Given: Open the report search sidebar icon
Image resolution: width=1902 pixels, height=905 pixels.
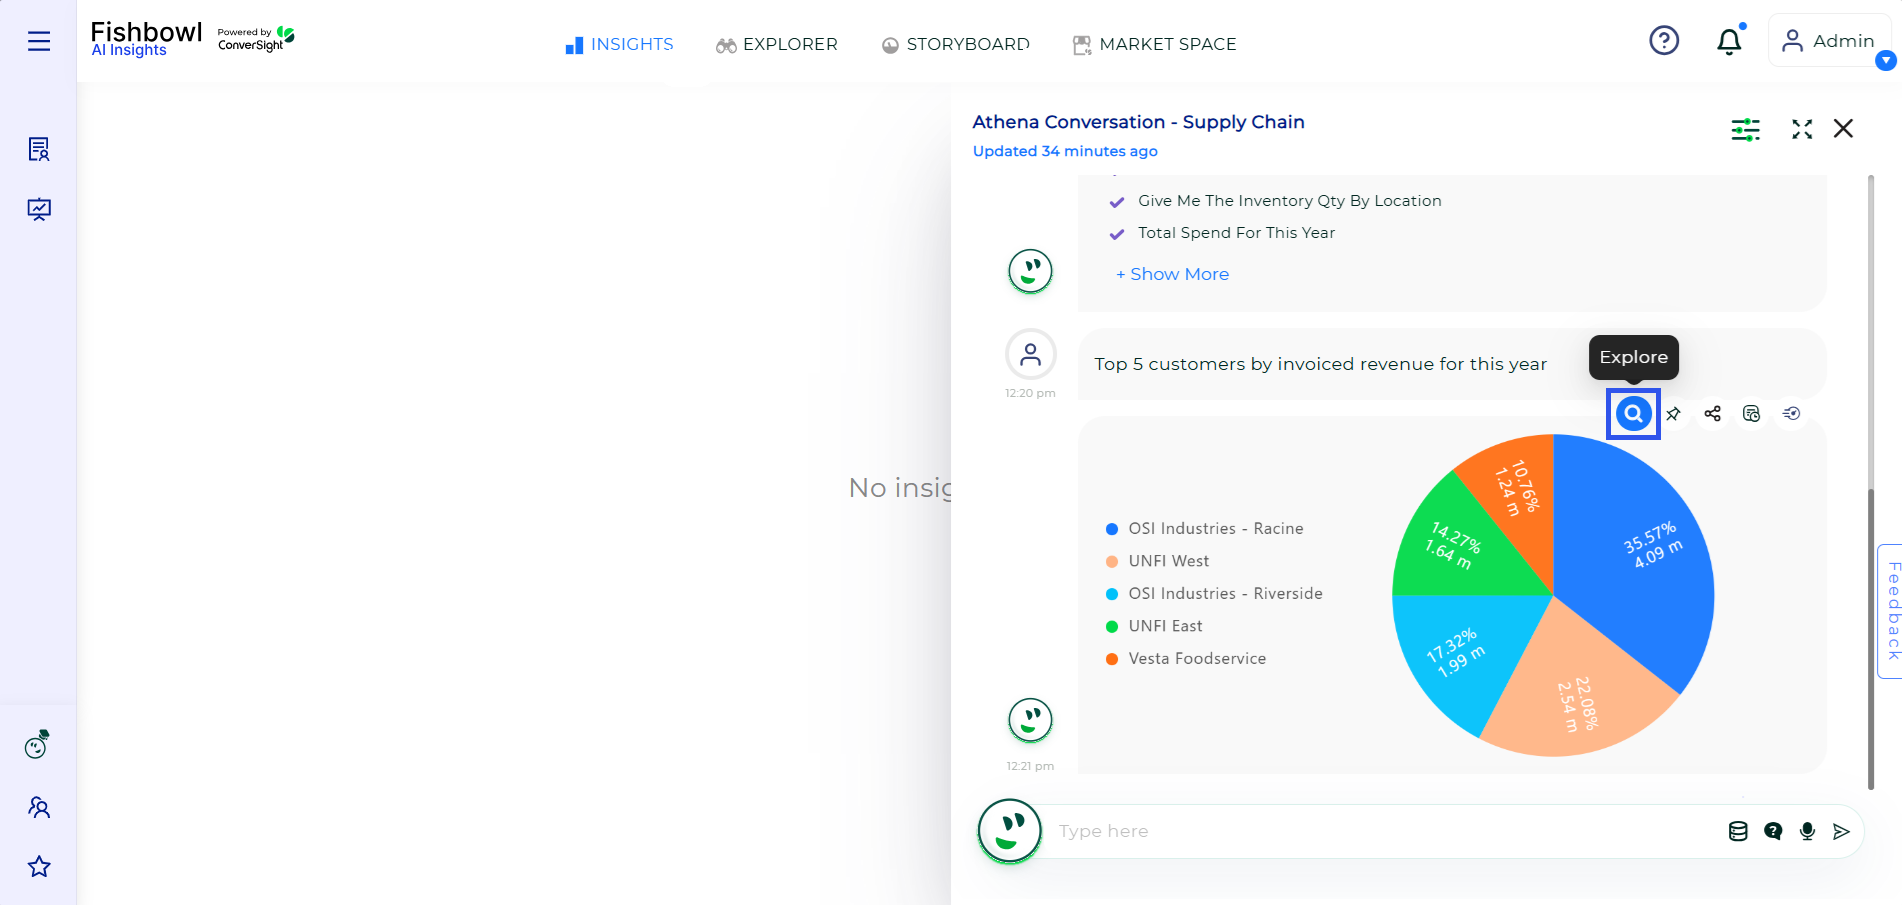Looking at the screenshot, I should coord(39,149).
